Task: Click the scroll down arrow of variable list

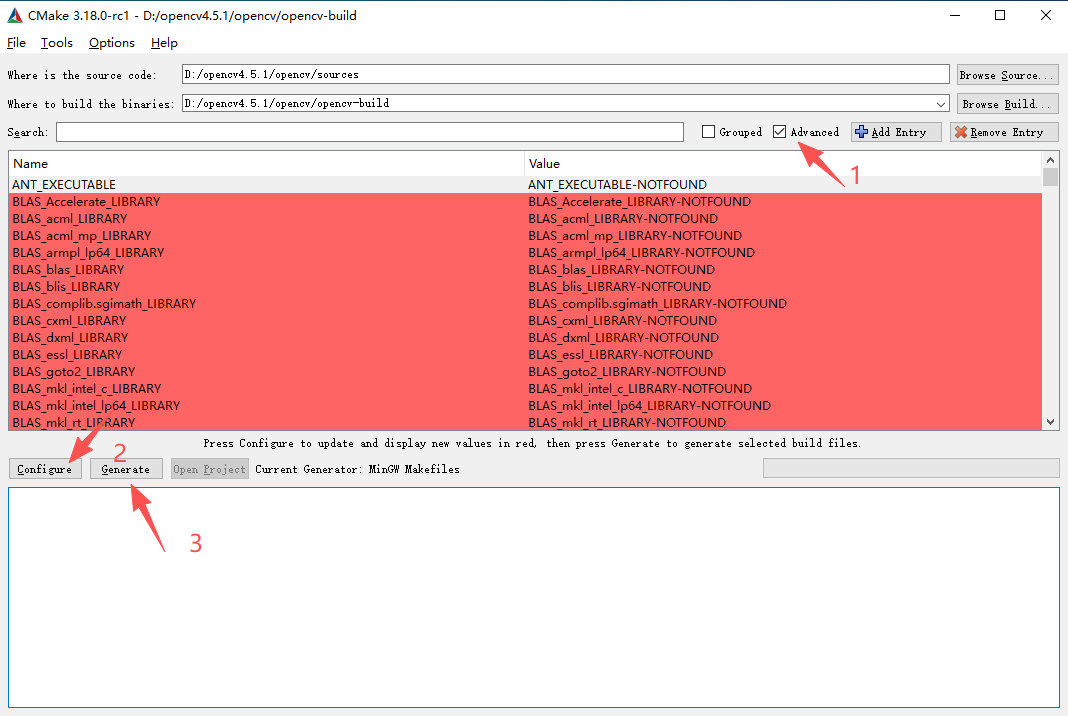Action: [1050, 422]
